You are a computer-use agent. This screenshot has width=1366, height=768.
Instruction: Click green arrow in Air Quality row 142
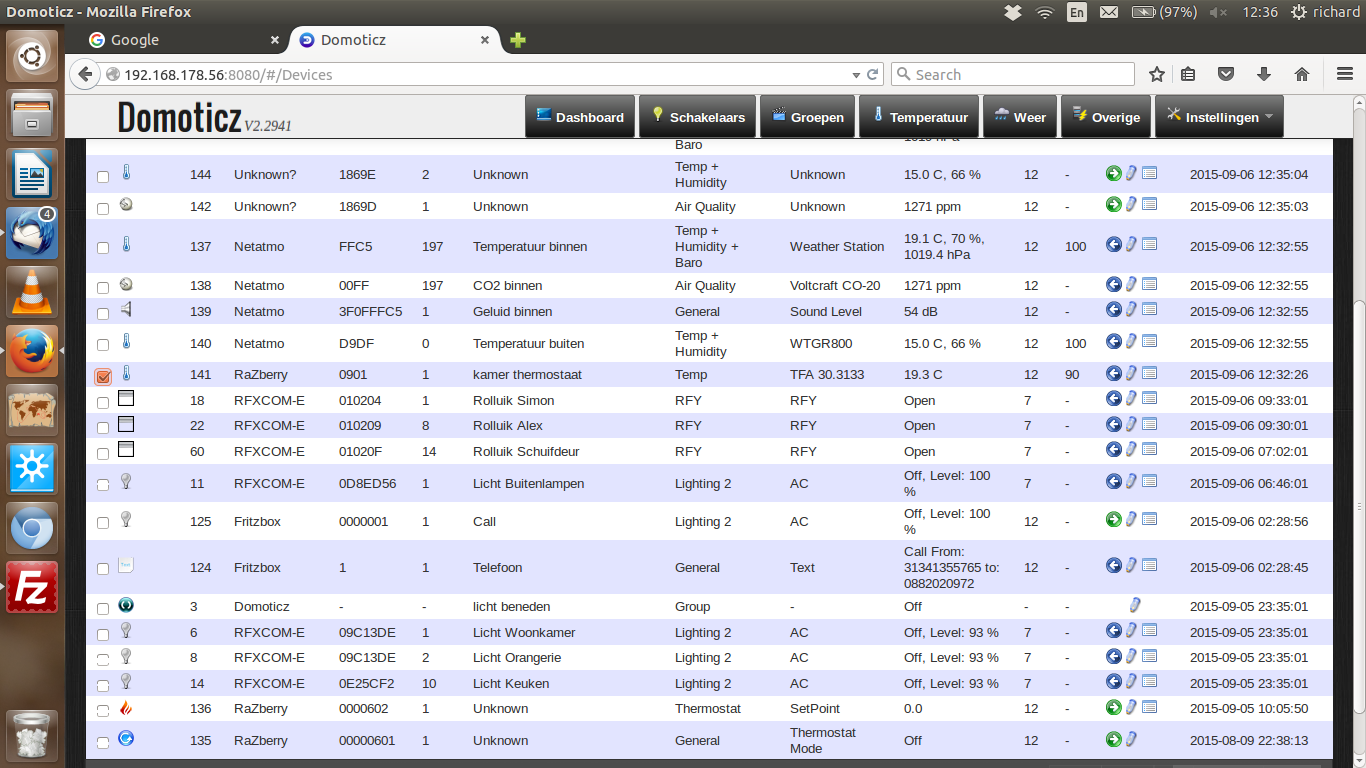point(1114,204)
